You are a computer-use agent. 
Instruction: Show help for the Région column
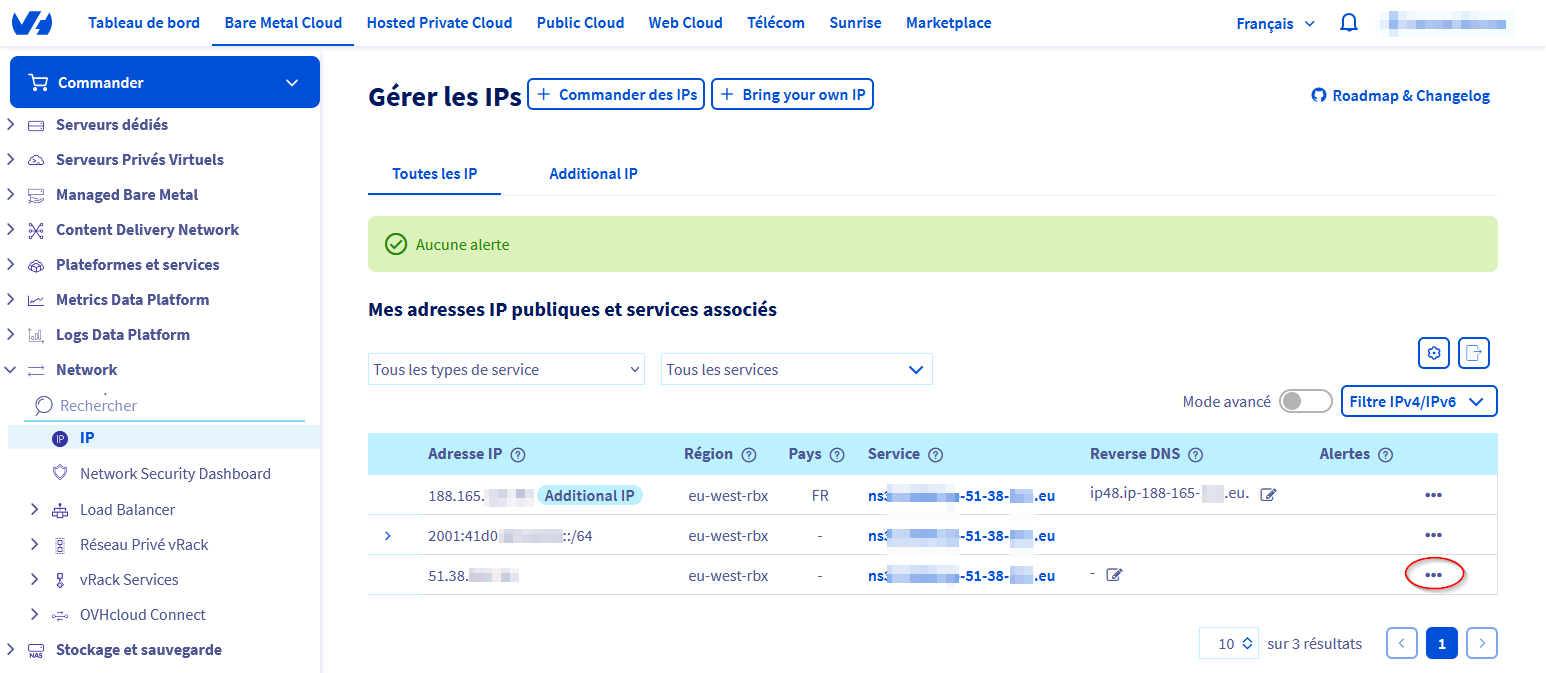point(749,455)
